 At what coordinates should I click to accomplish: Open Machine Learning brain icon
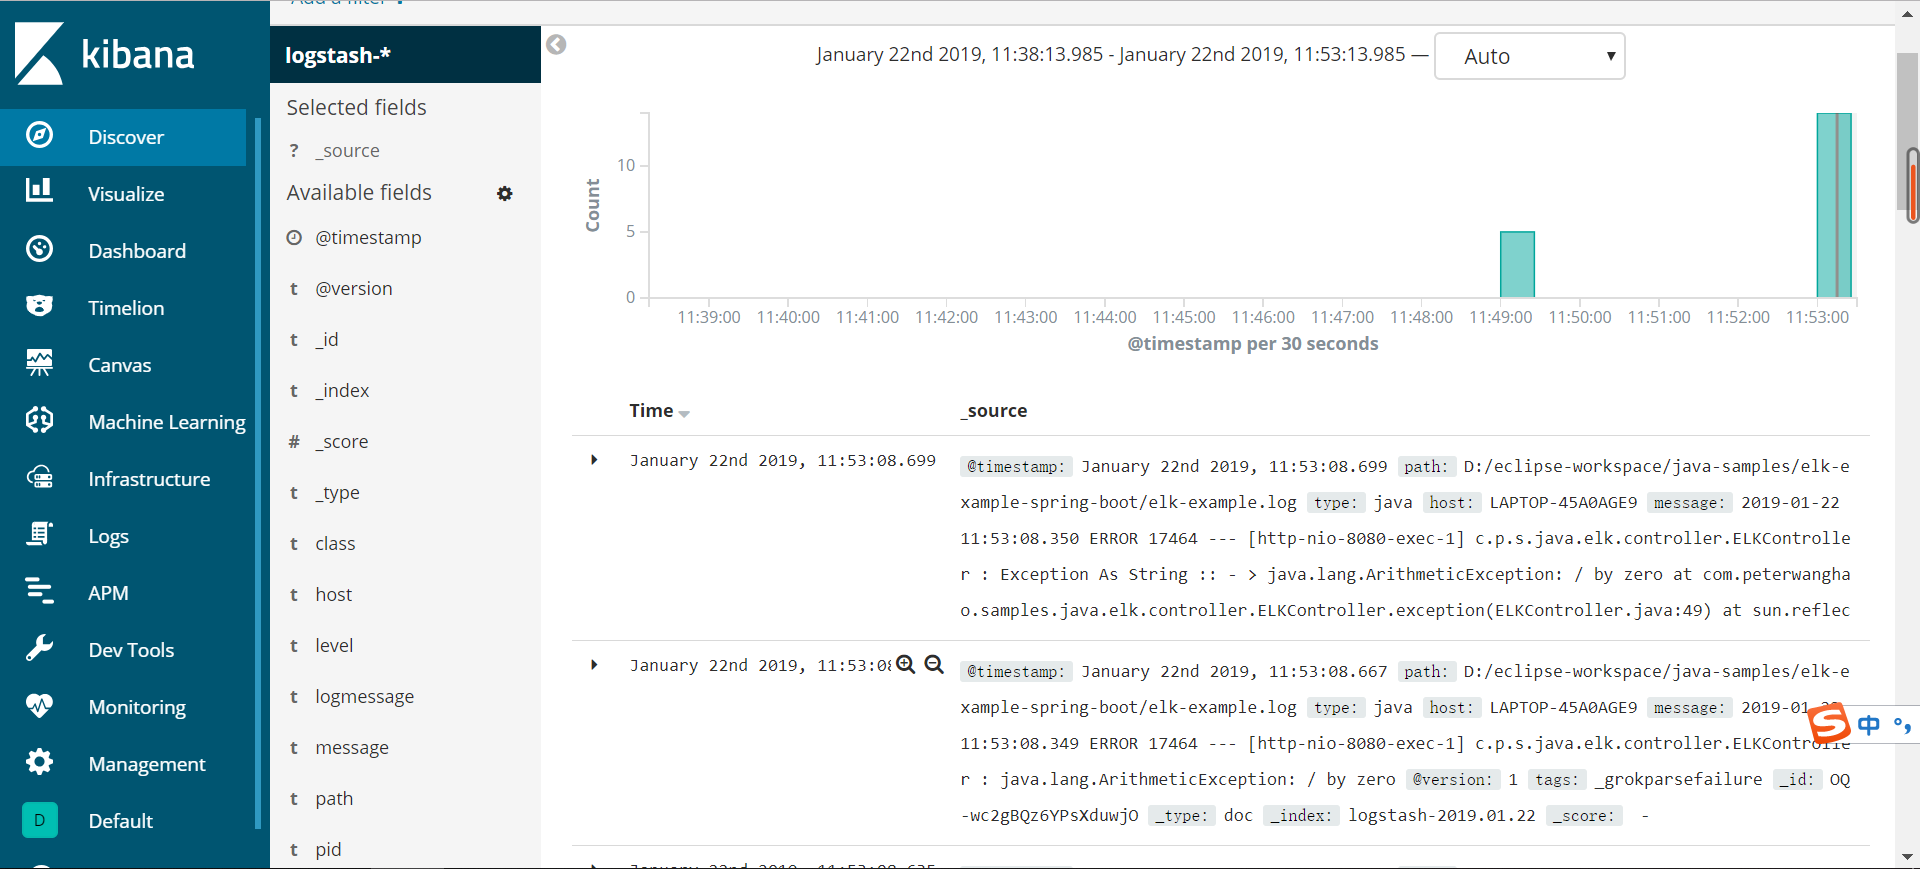click(40, 420)
